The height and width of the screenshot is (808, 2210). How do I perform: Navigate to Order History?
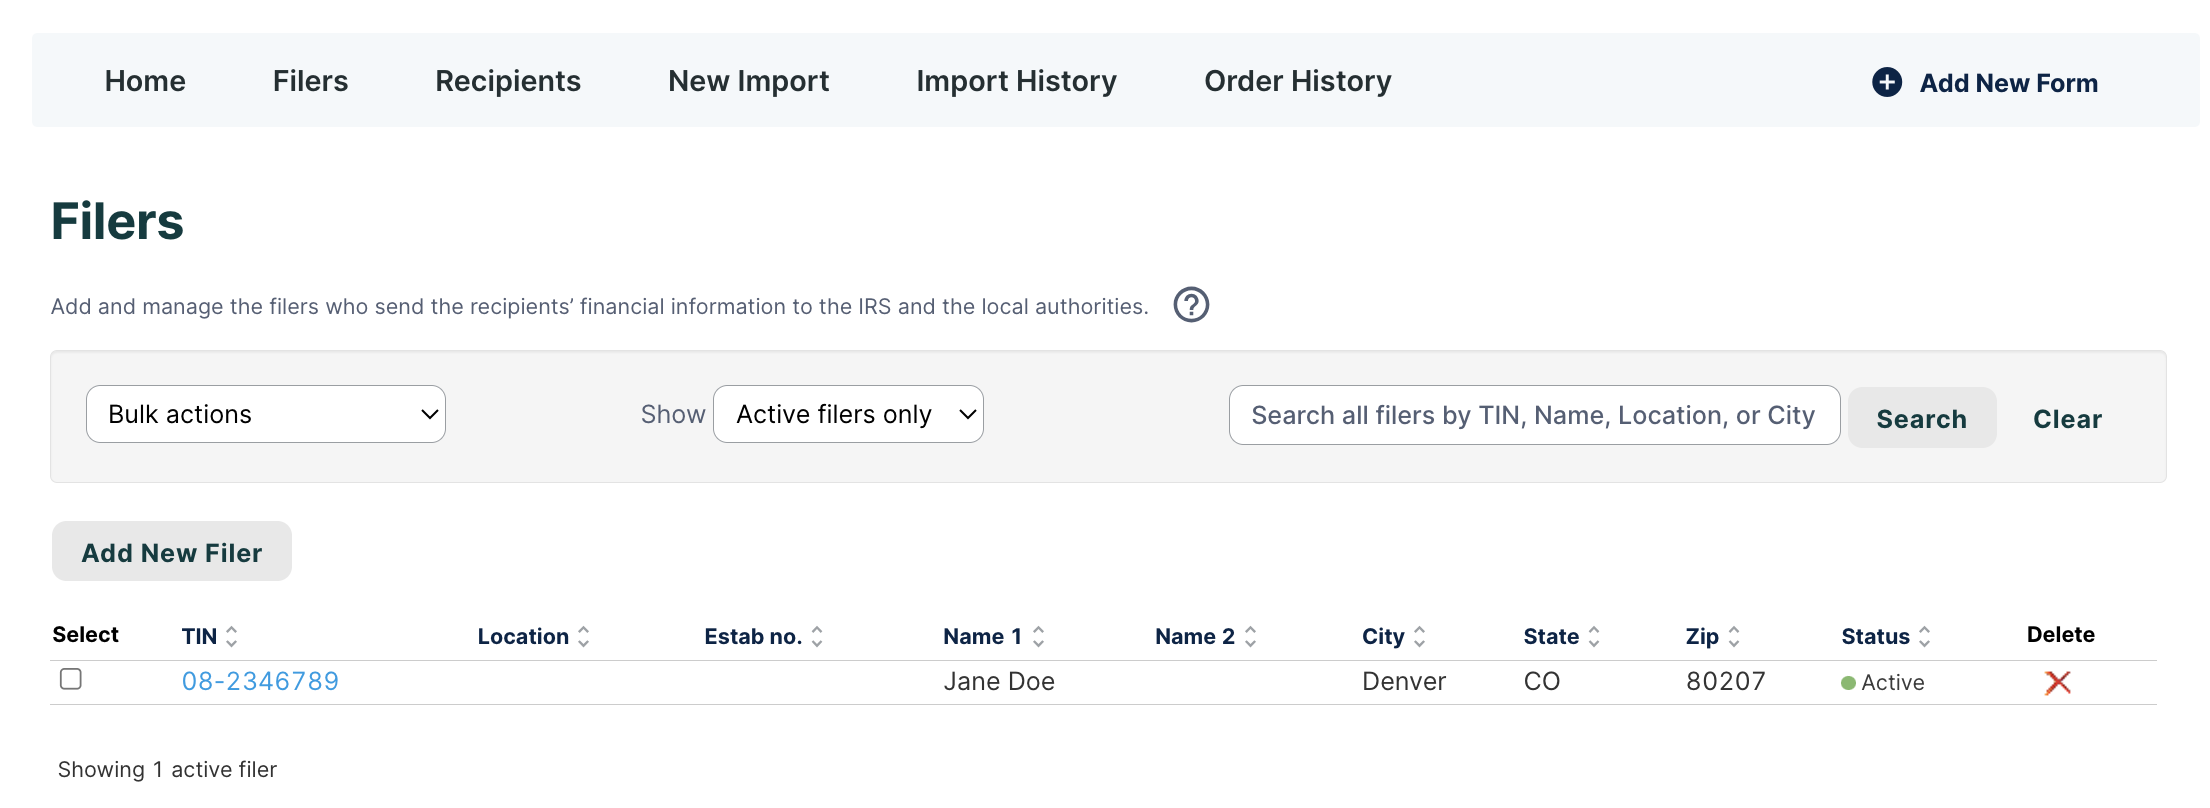click(x=1297, y=81)
